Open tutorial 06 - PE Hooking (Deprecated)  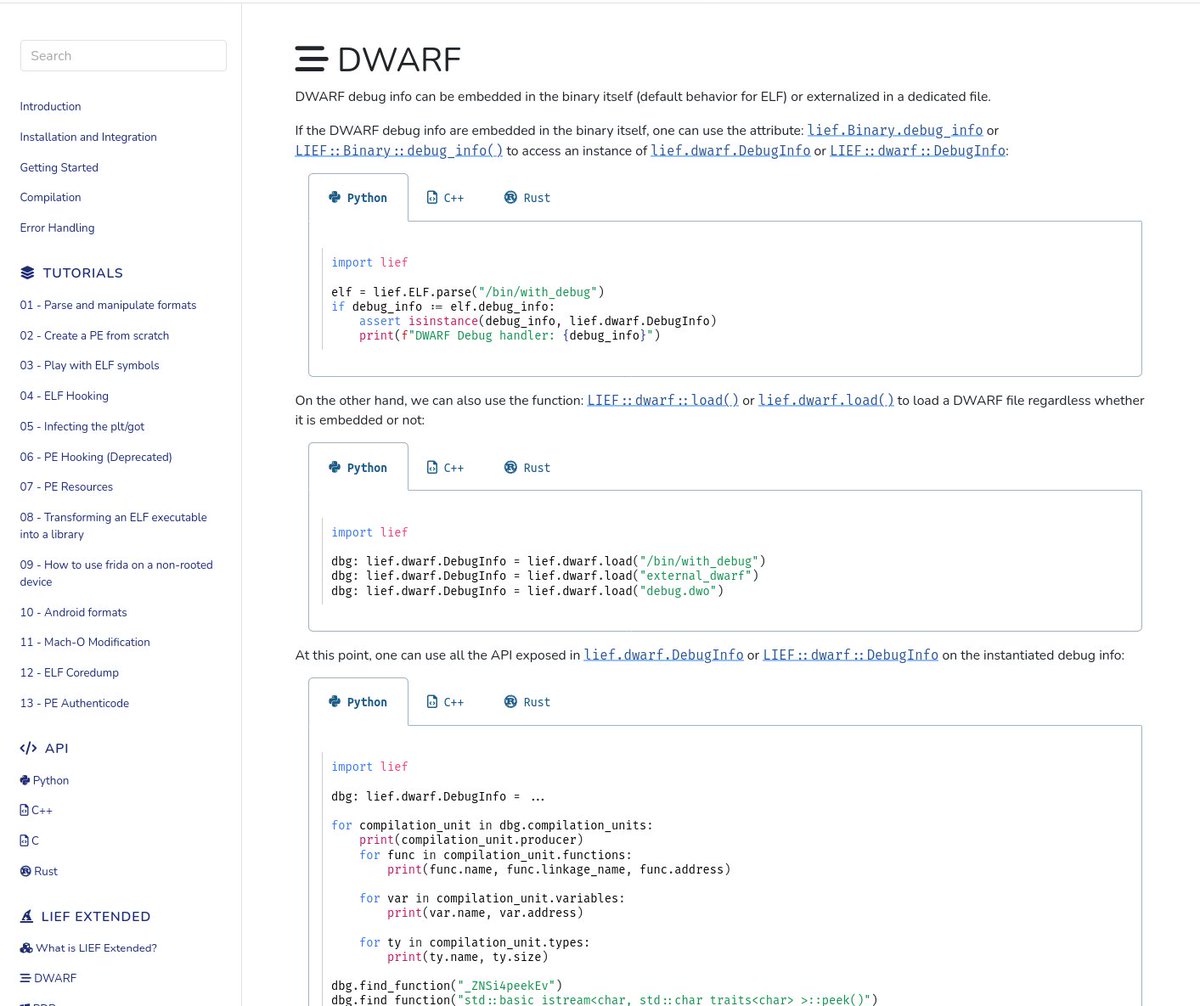coord(96,457)
